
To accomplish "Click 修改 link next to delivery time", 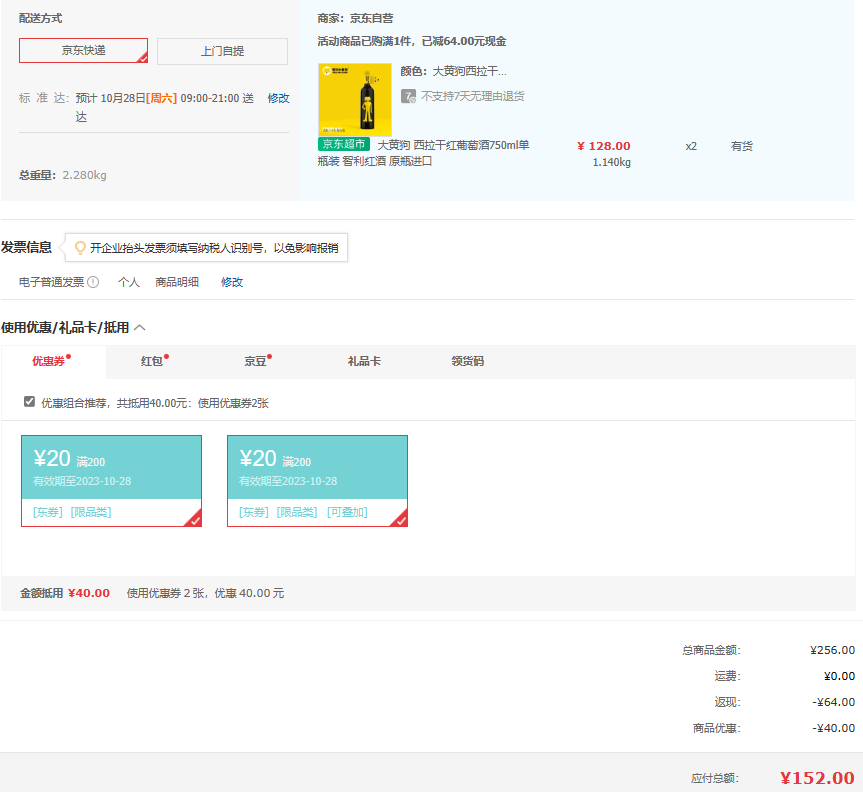I will tap(278, 98).
